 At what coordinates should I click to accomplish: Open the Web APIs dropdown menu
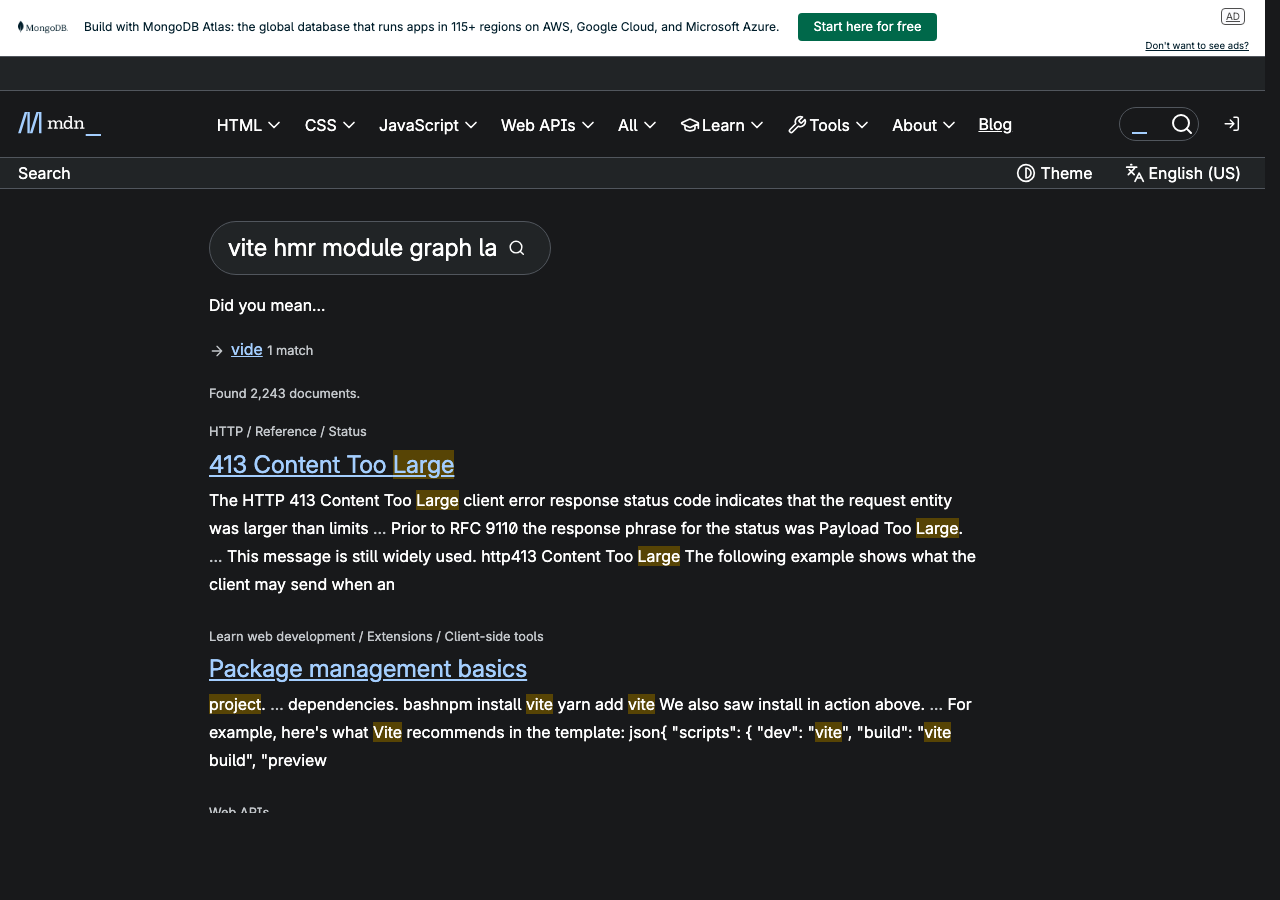click(x=547, y=125)
